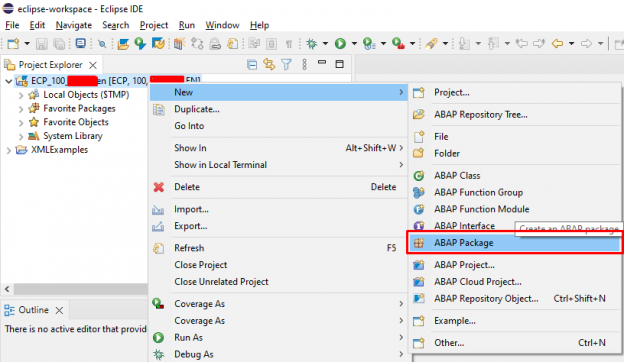Select ABAP Repository Tree... entry

[x=514, y=115]
